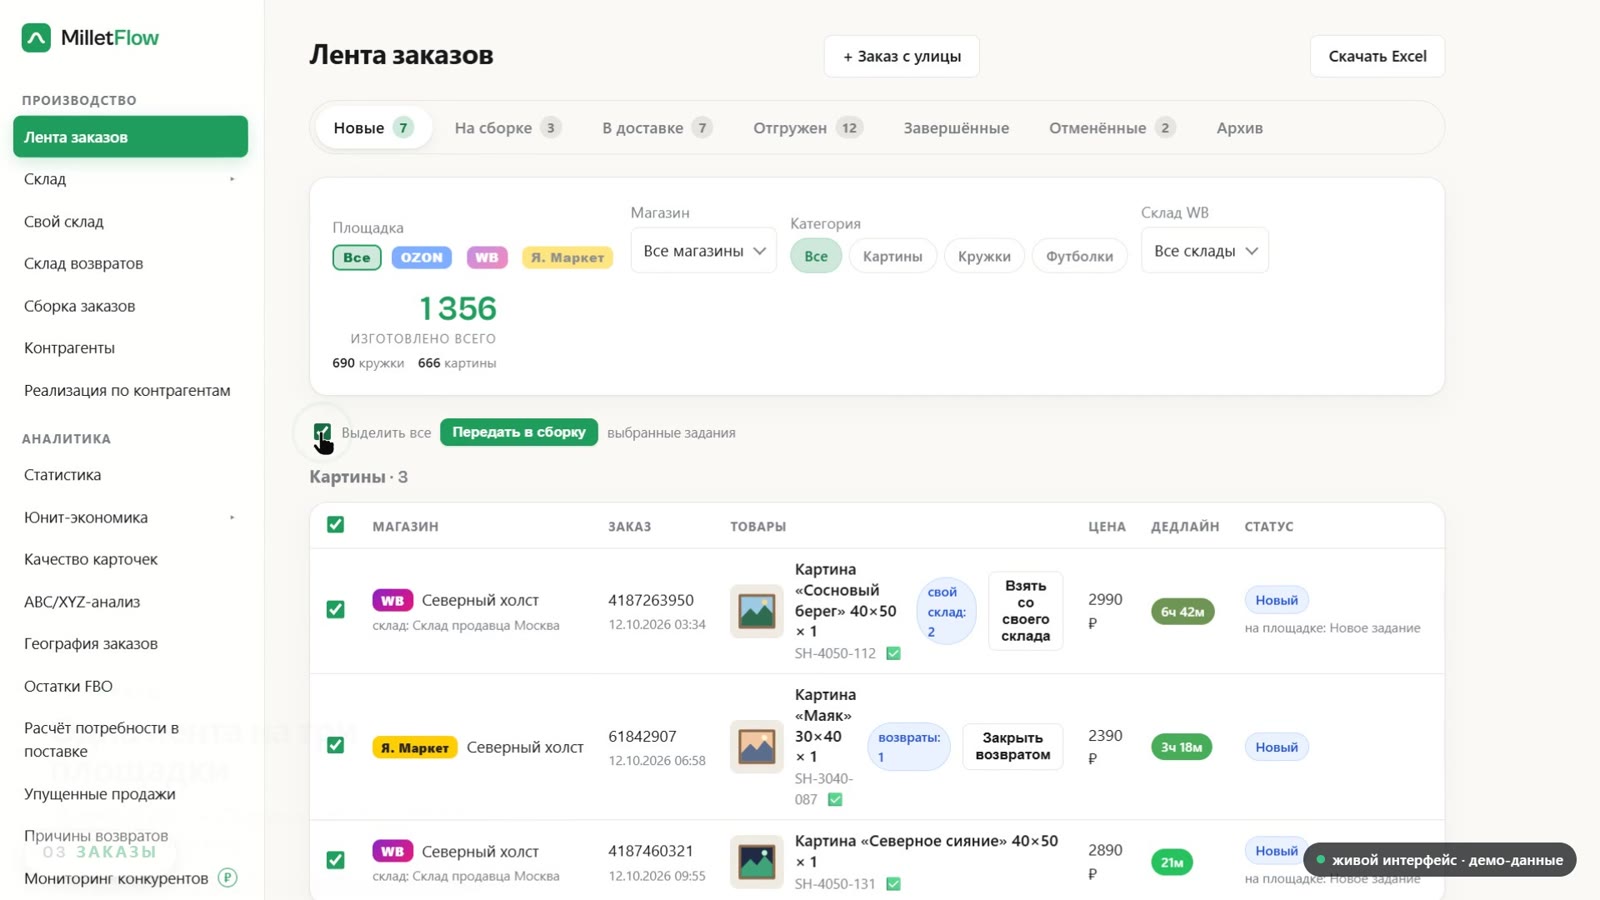Click green check icon beside SH-4050-131
This screenshot has width=1600, height=900.
tap(893, 884)
